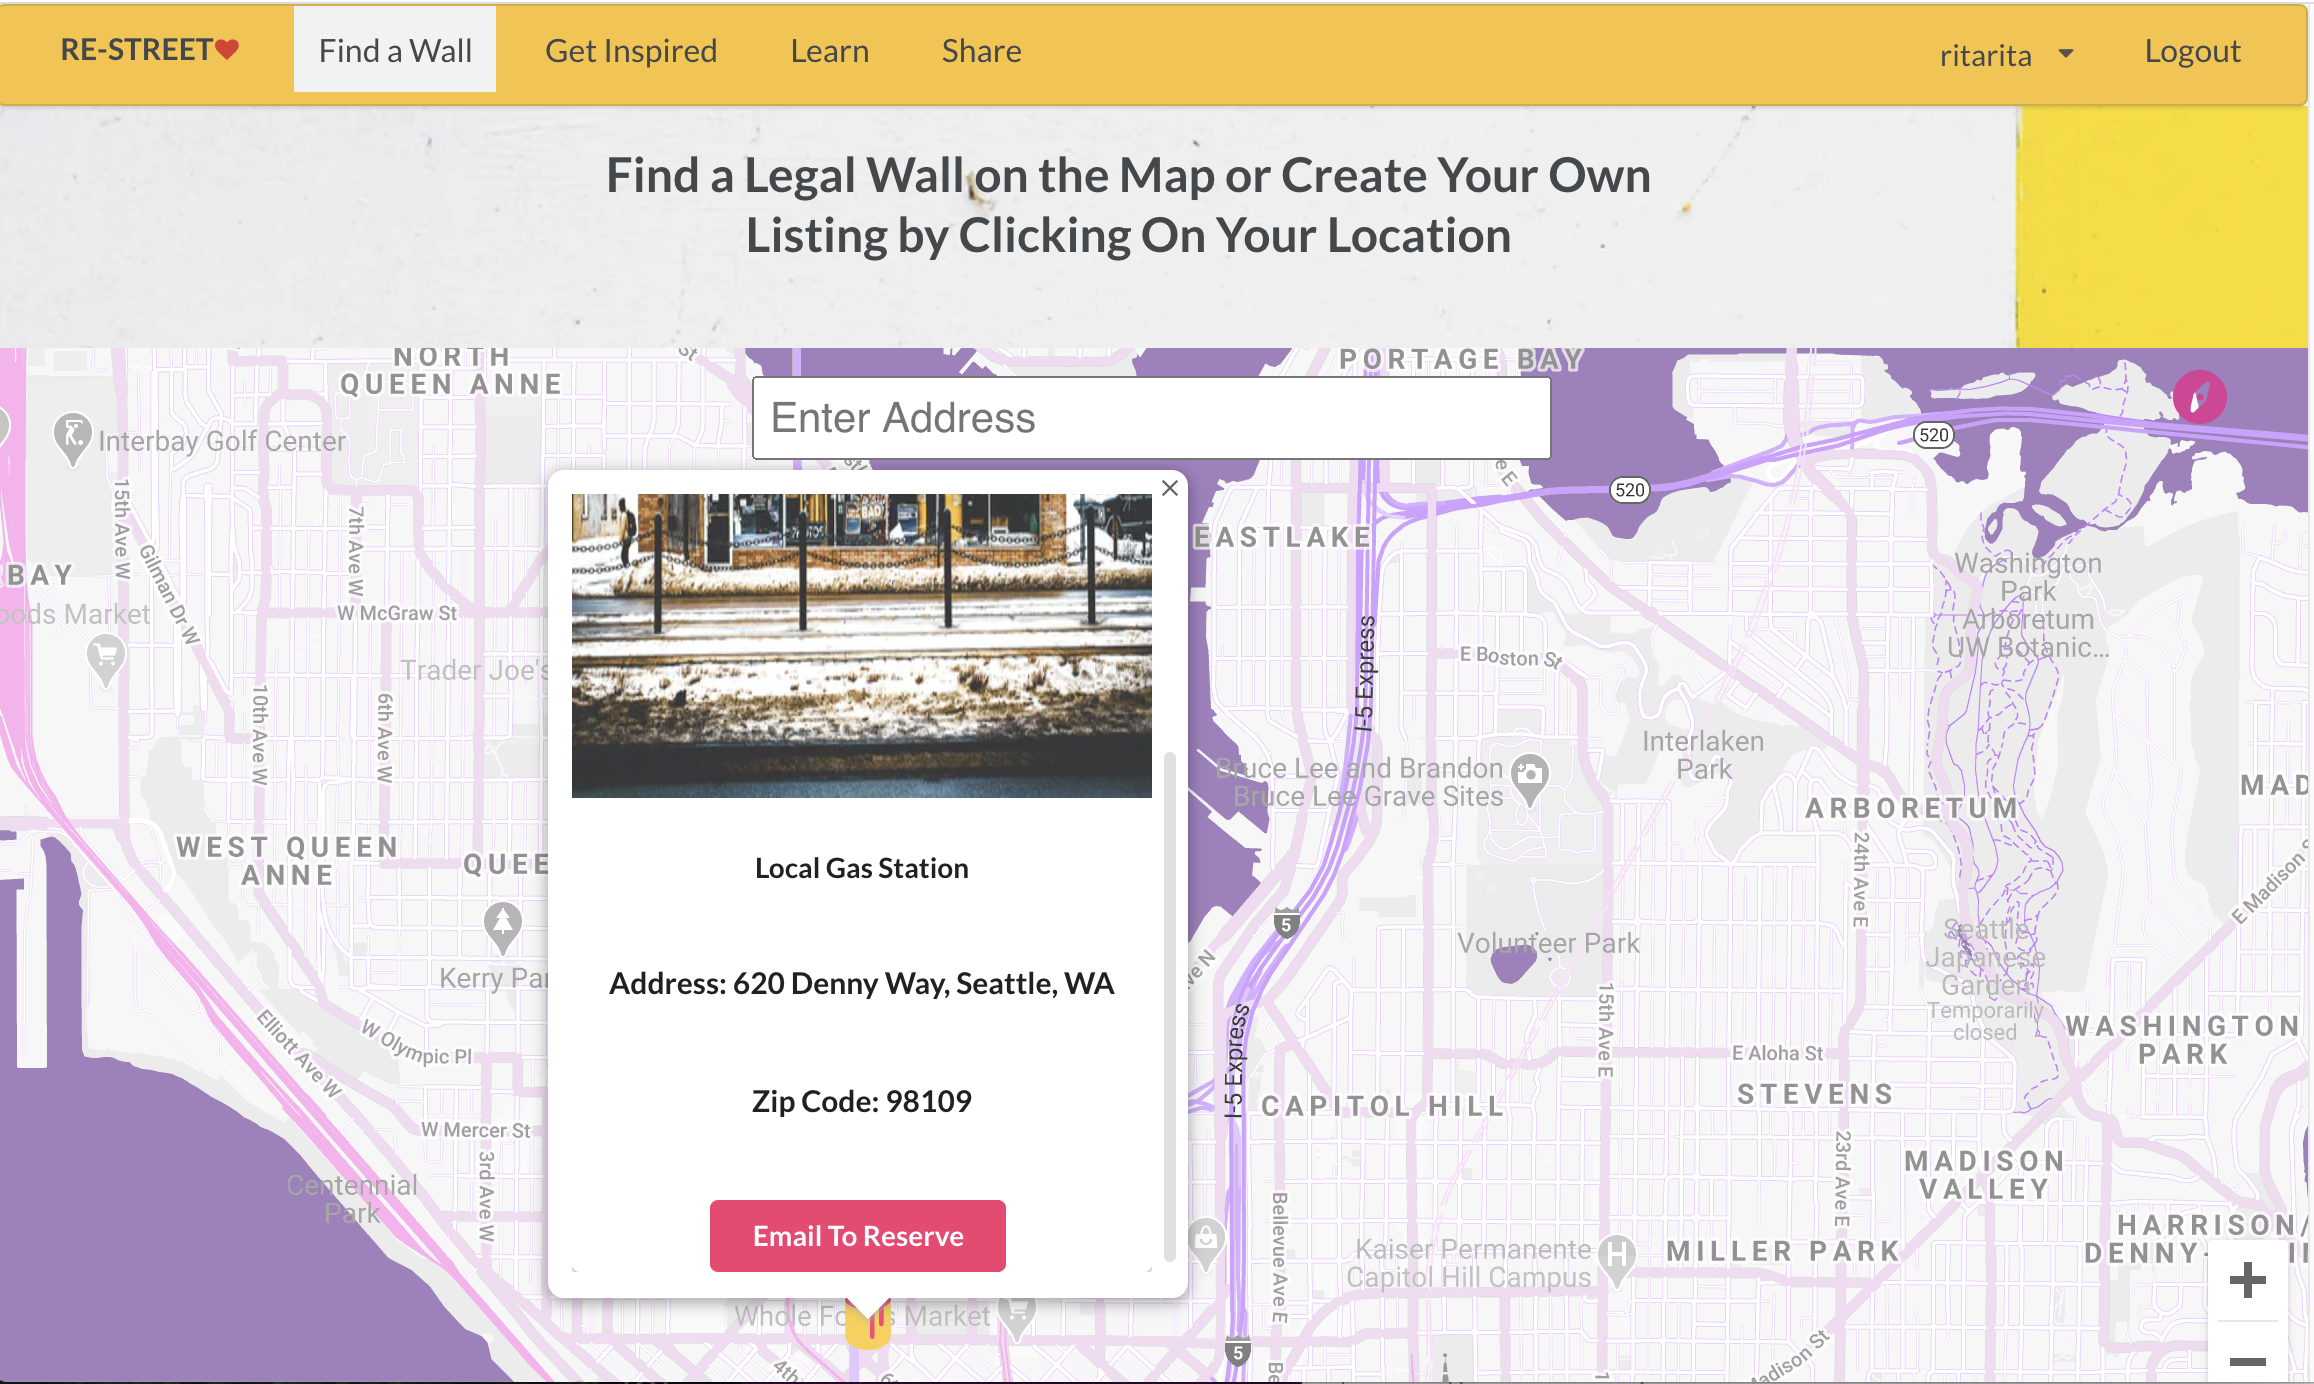Click the pink compass icon on map
This screenshot has width=2314, height=1384.
click(2199, 397)
